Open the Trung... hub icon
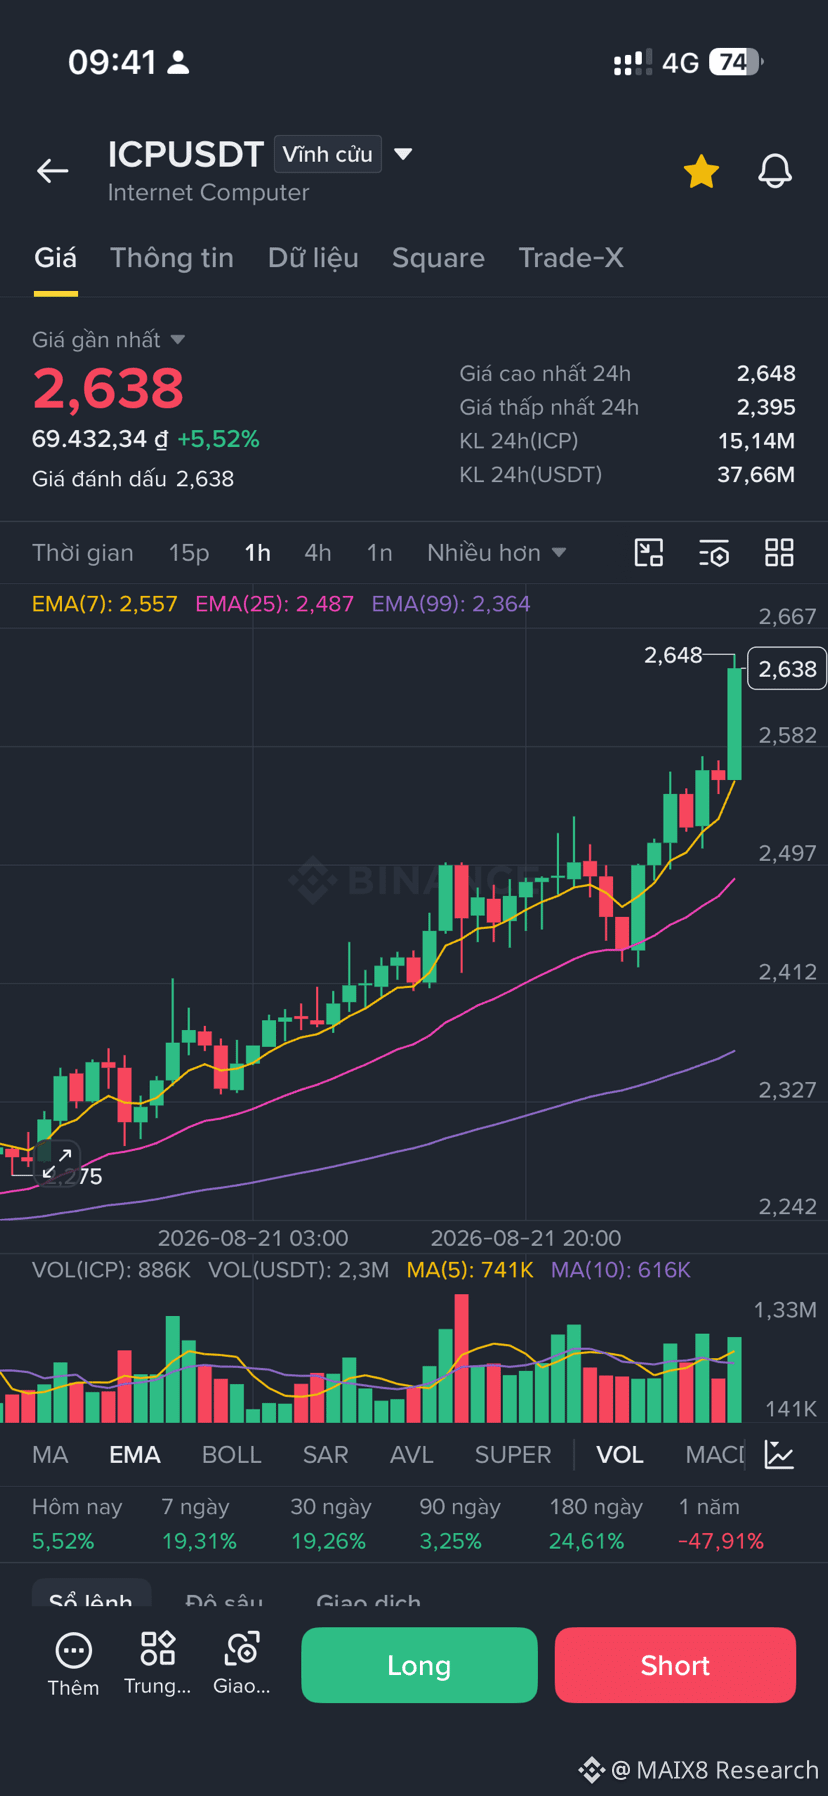Viewport: 828px width, 1796px height. [x=157, y=1665]
